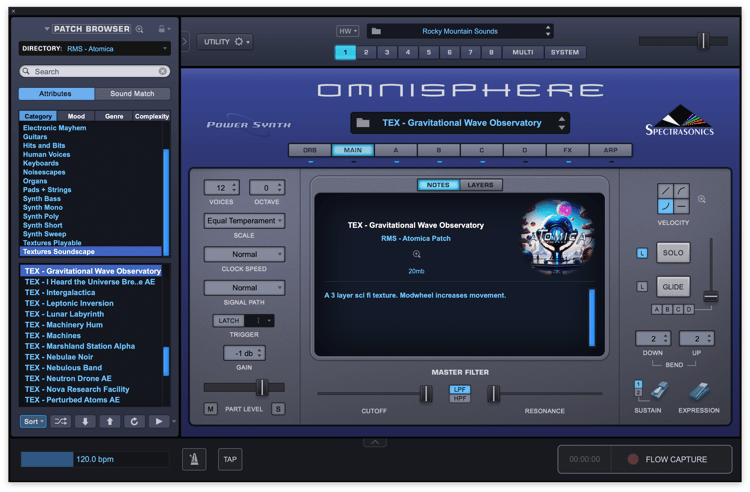The image size is (750, 492).
Task: Click the master filter Cutoff slider handle
Action: tap(426, 394)
